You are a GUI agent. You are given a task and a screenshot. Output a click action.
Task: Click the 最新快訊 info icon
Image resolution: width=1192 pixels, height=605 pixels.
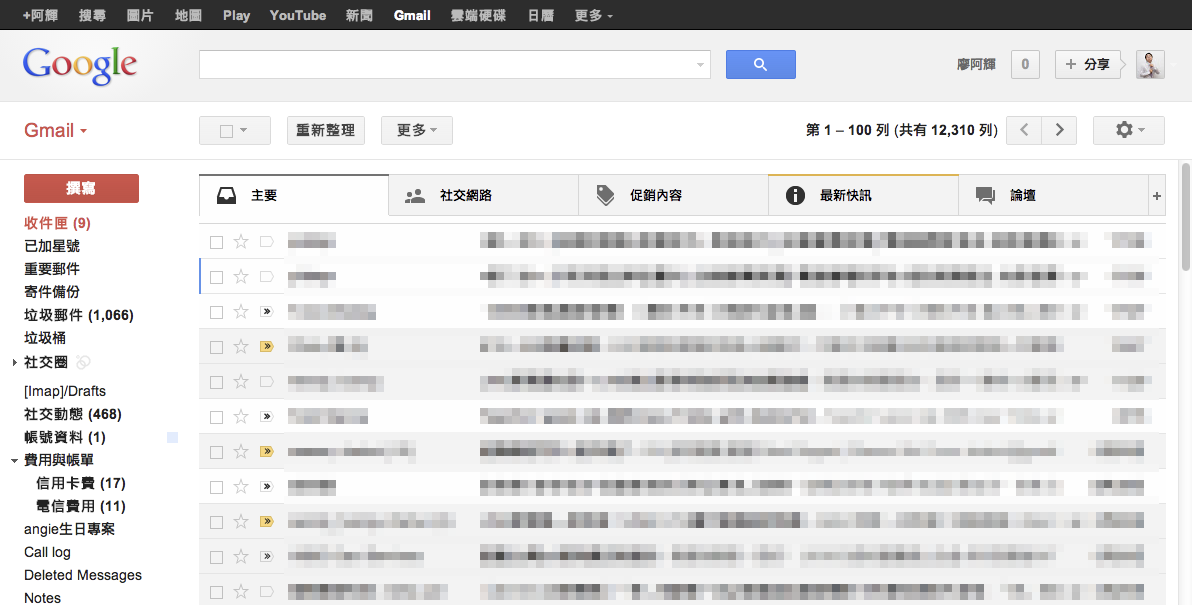click(795, 195)
